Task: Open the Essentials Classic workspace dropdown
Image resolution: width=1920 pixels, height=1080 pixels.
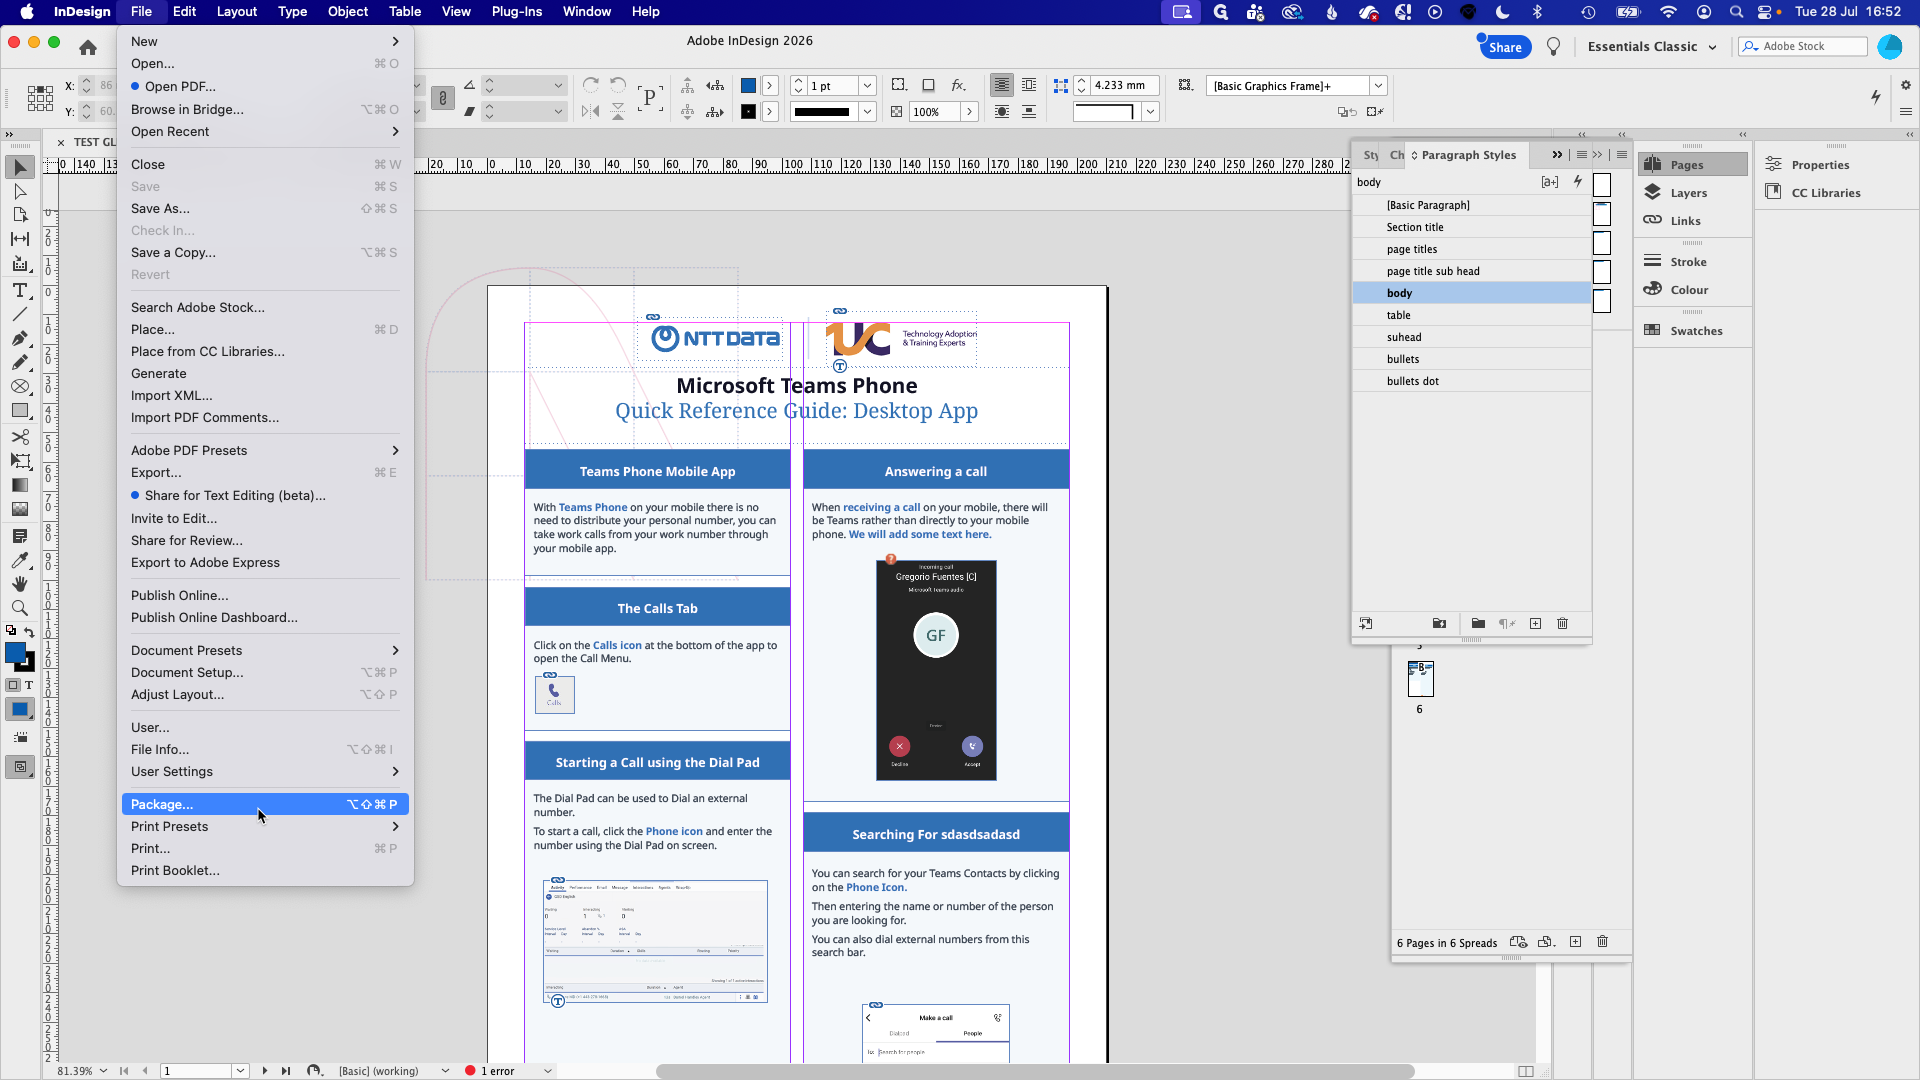Action: tap(1652, 46)
